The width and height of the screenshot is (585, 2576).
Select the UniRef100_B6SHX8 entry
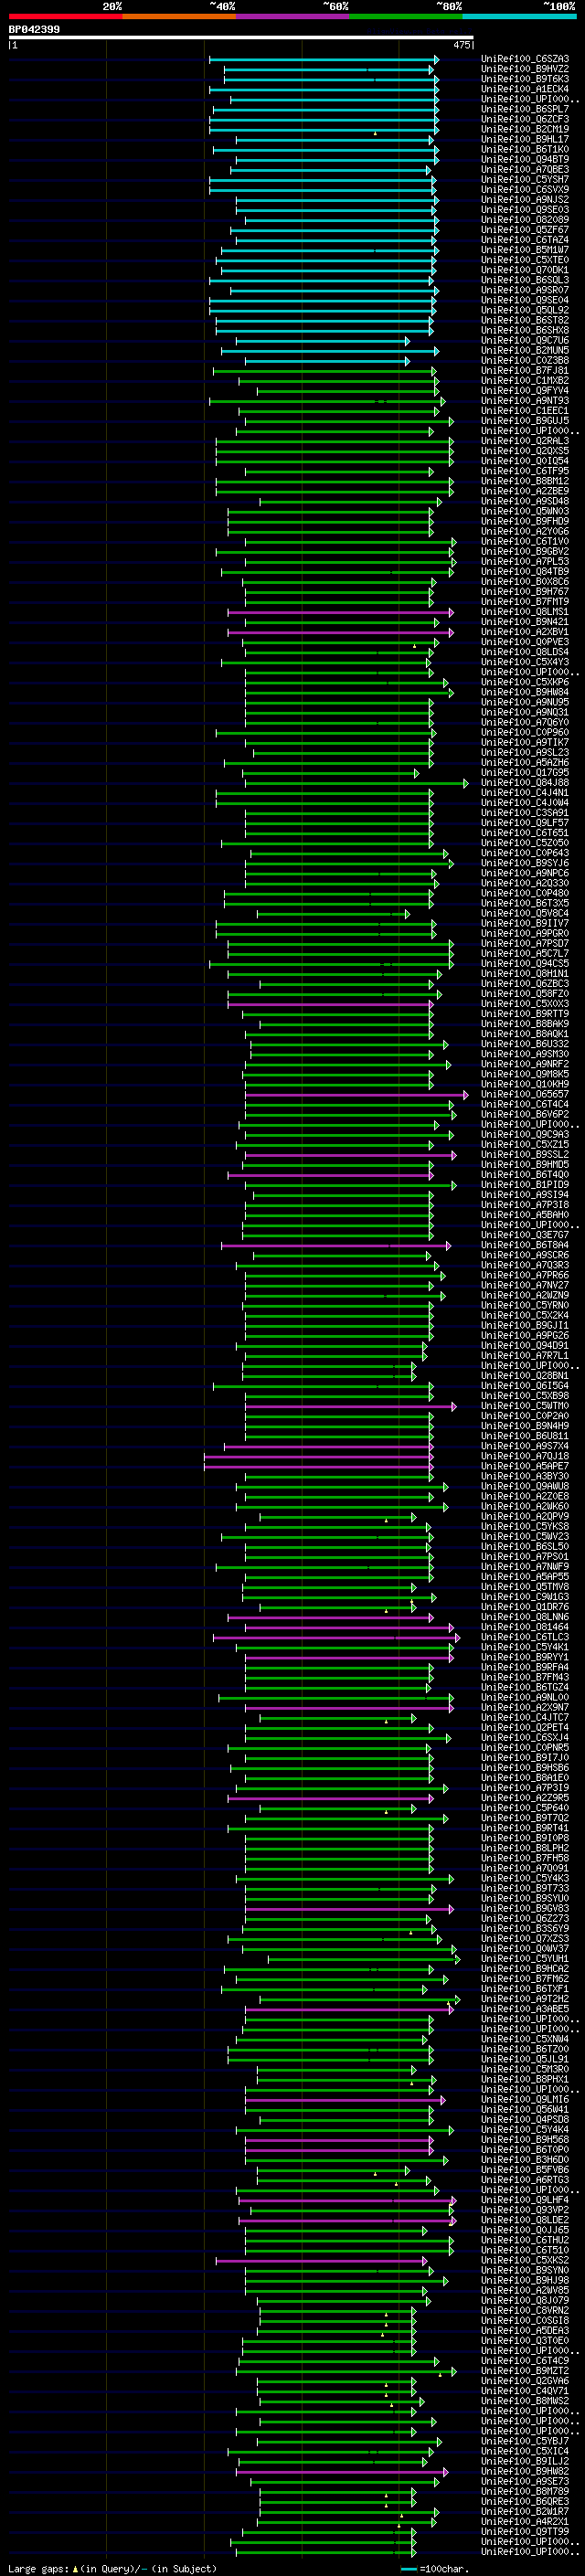coord(525,330)
